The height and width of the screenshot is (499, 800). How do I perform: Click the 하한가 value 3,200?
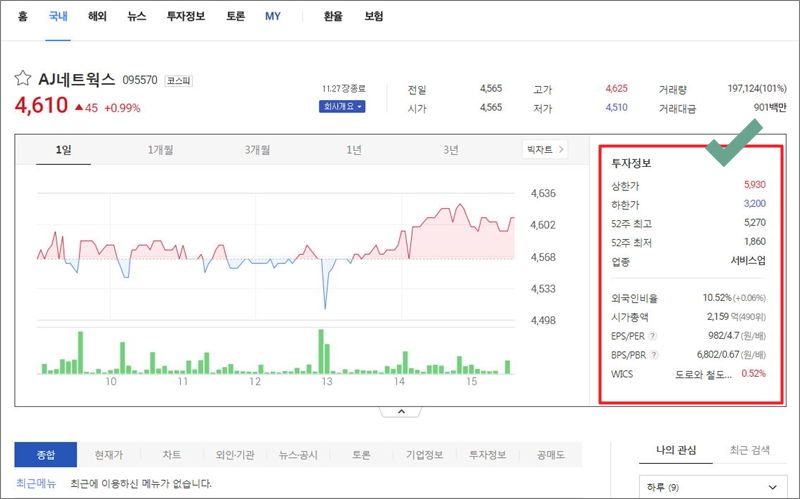pos(755,204)
